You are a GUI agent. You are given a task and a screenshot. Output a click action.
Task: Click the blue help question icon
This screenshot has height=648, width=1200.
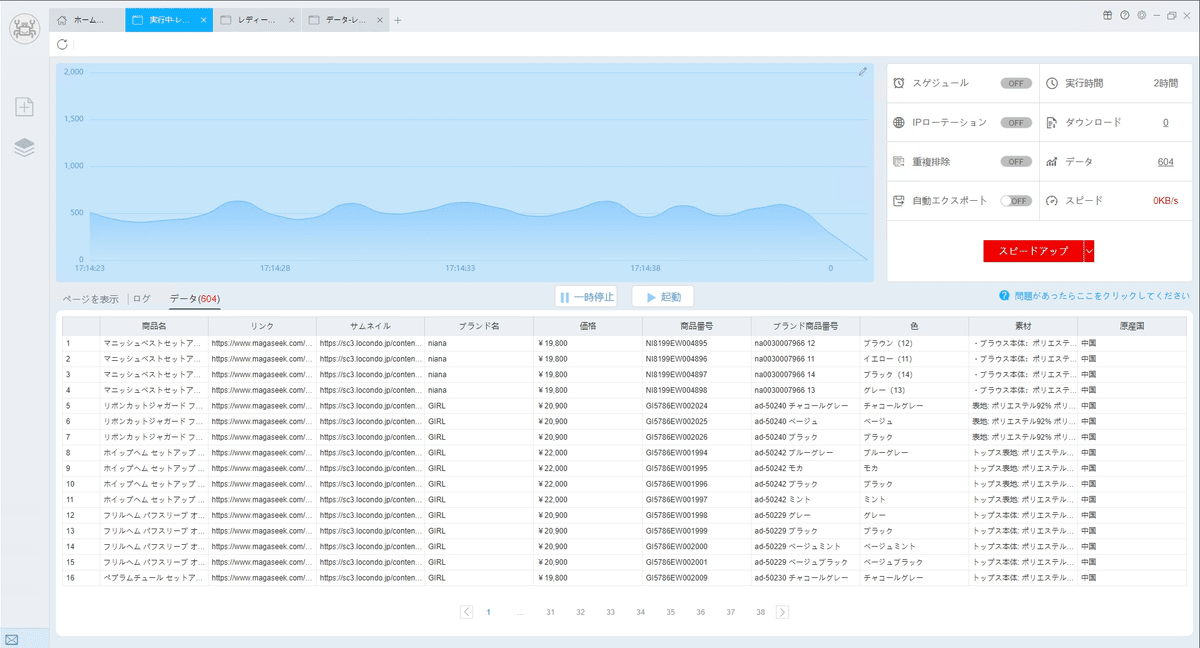tap(1003, 296)
